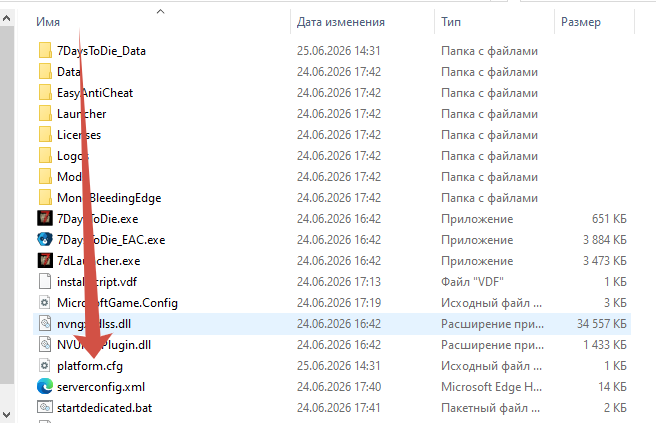Toggle sort direction arrow above Имя
The image size is (656, 441).
pos(160,11)
